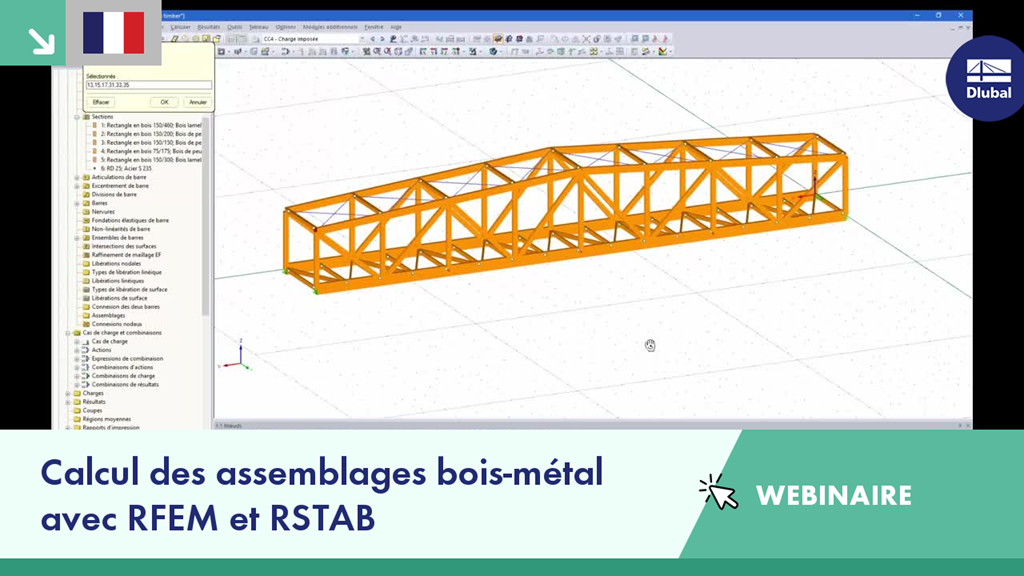Click Libérations linéiques folder icon
Screen dimensions: 1024x576
coord(86,281)
